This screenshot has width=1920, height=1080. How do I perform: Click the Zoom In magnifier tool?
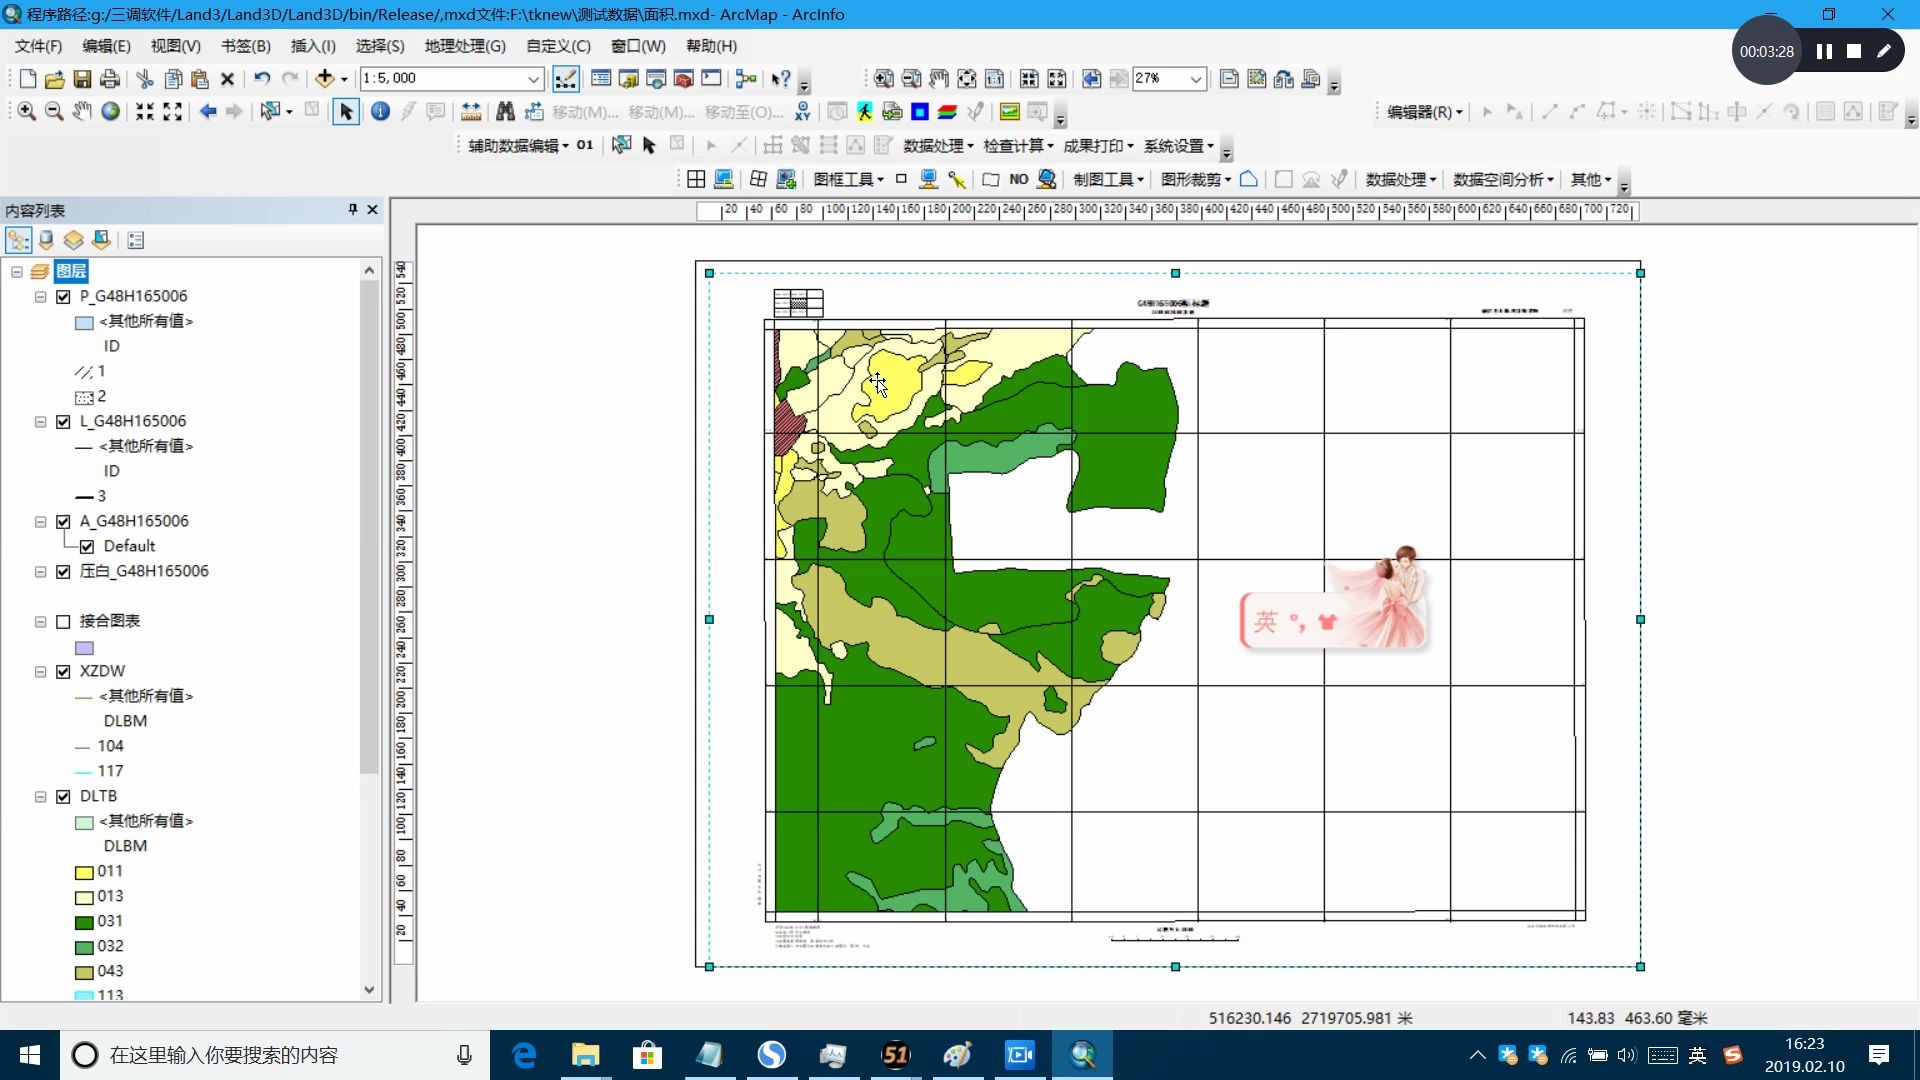click(x=27, y=112)
